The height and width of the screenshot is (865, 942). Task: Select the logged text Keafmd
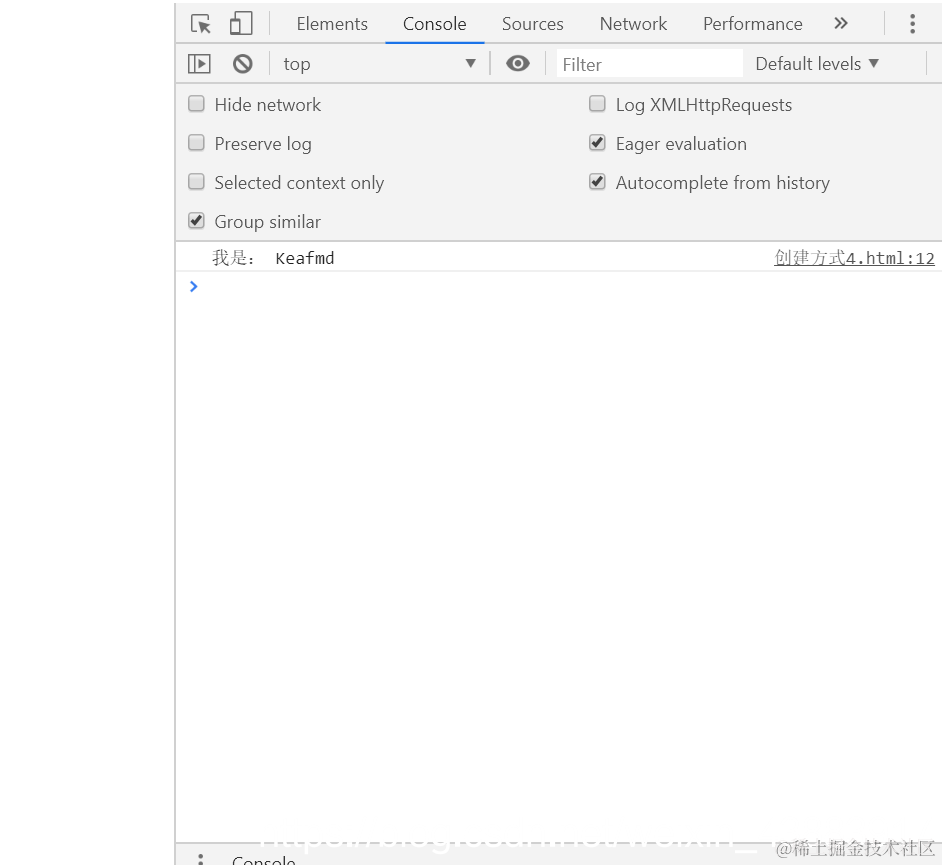click(305, 258)
